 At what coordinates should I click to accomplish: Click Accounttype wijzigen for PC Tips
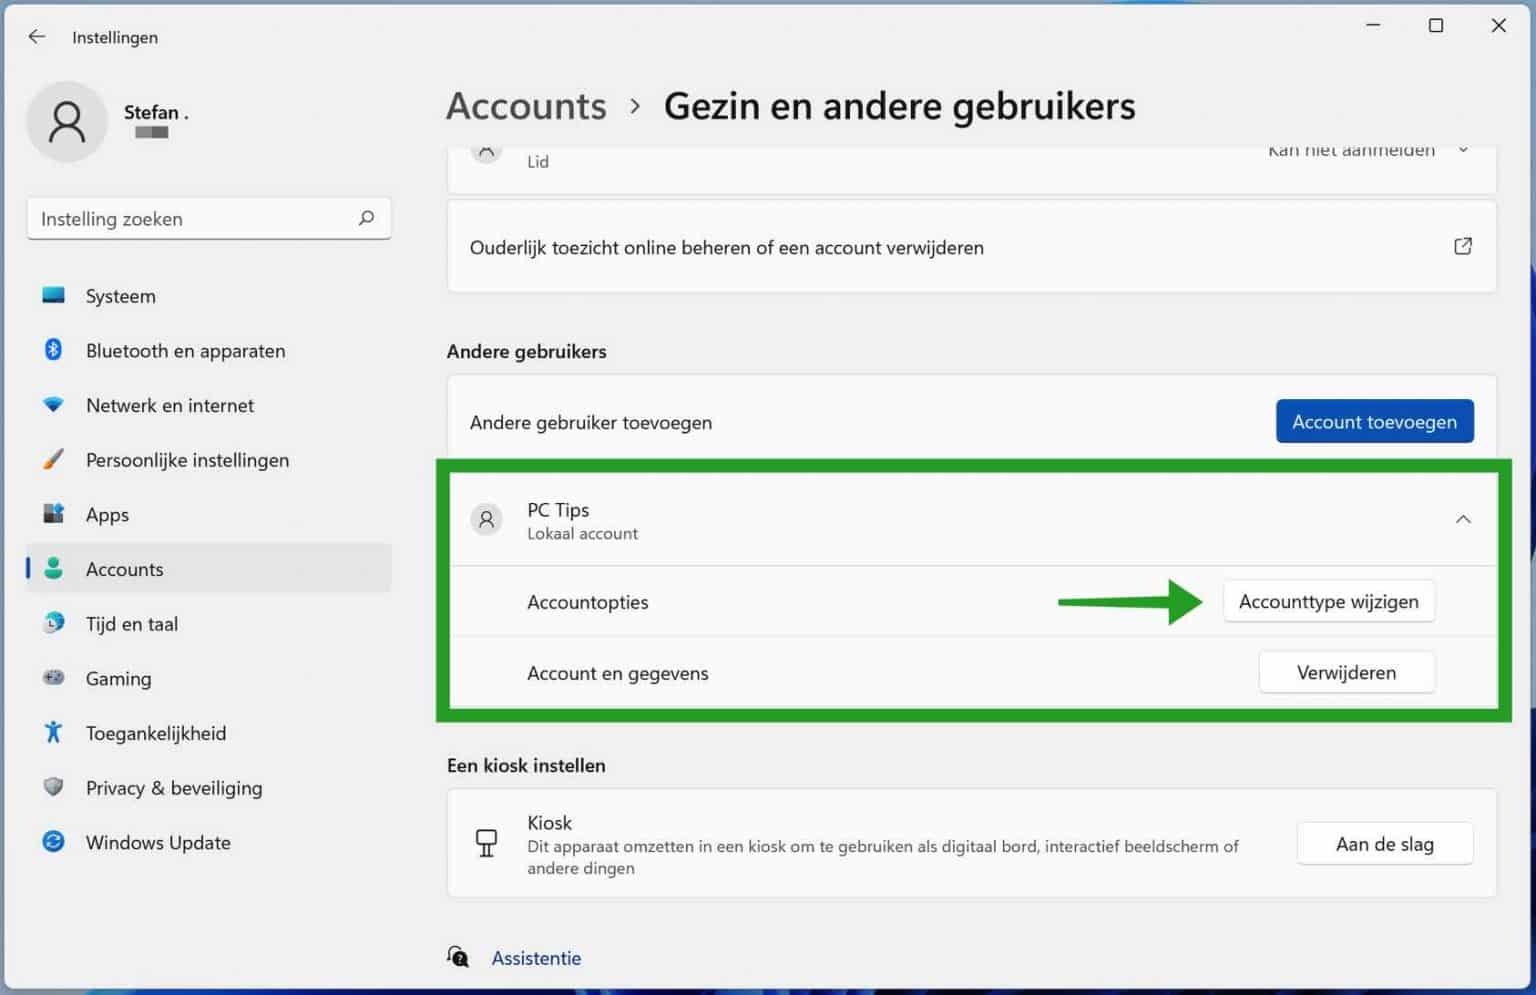[x=1329, y=601]
